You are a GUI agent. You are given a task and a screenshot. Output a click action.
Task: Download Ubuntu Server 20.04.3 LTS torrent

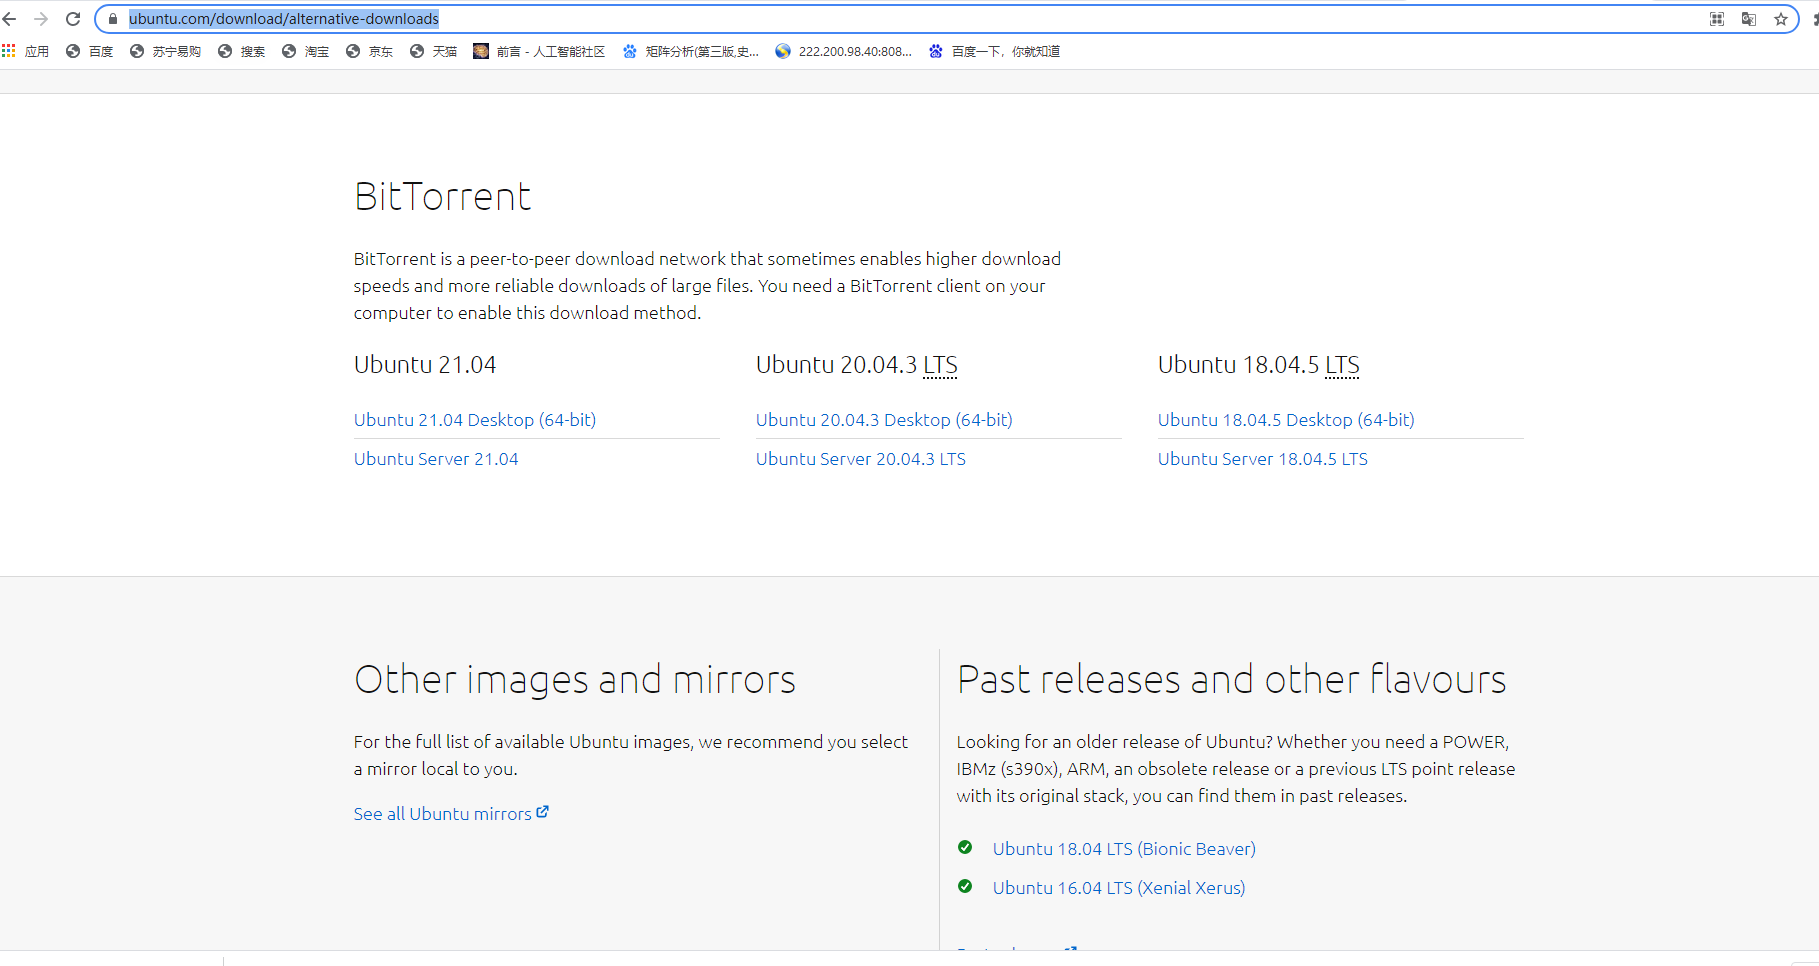click(x=861, y=459)
